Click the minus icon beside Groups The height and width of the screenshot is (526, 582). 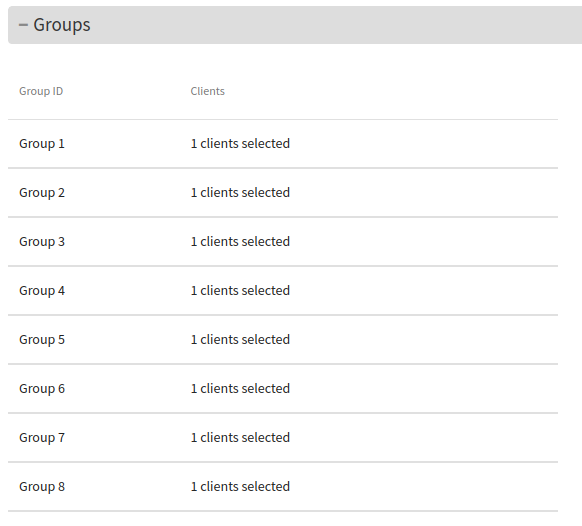coord(23,25)
